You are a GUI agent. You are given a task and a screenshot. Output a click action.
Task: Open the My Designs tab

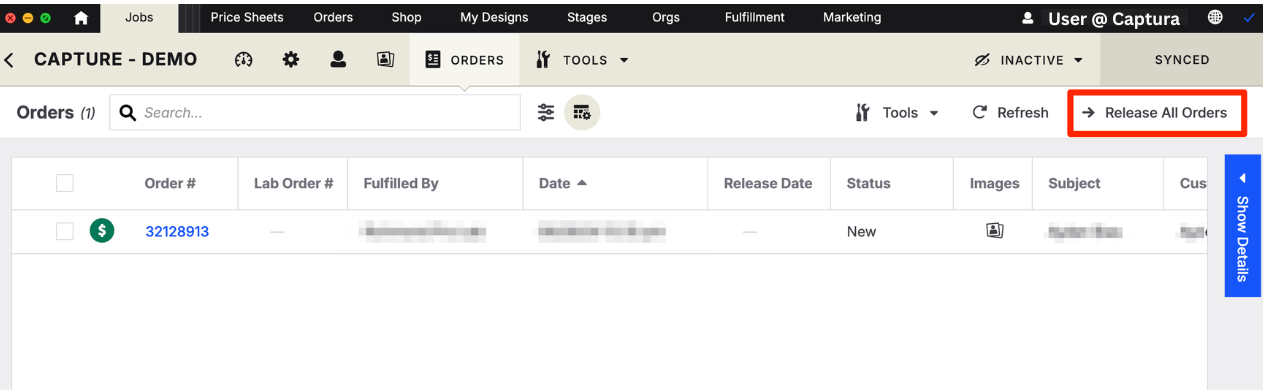[x=494, y=17]
